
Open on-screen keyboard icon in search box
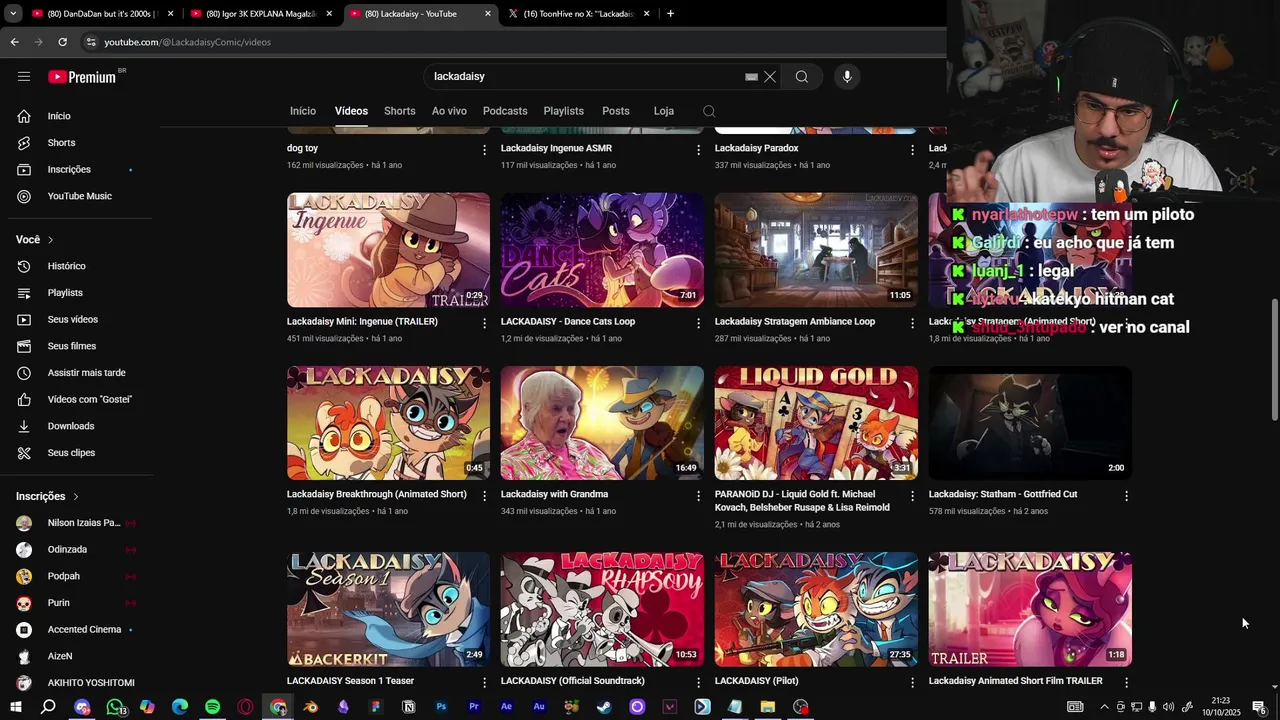click(x=751, y=77)
